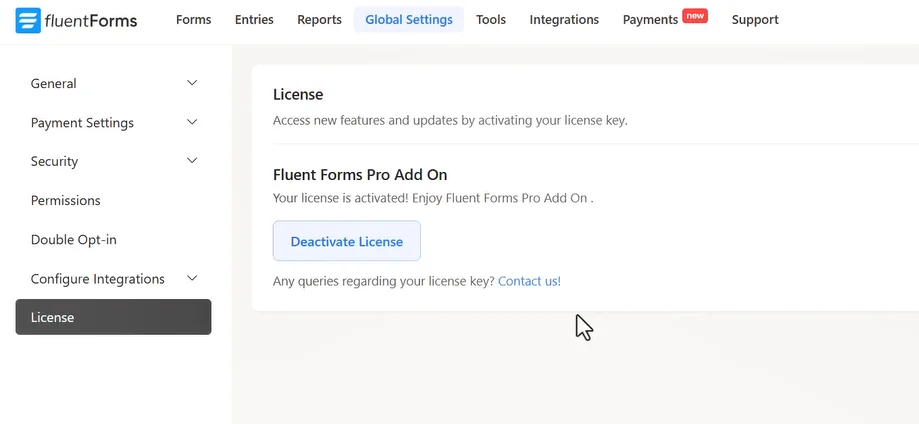Expand the Configure Integrations chevron

coord(192,278)
